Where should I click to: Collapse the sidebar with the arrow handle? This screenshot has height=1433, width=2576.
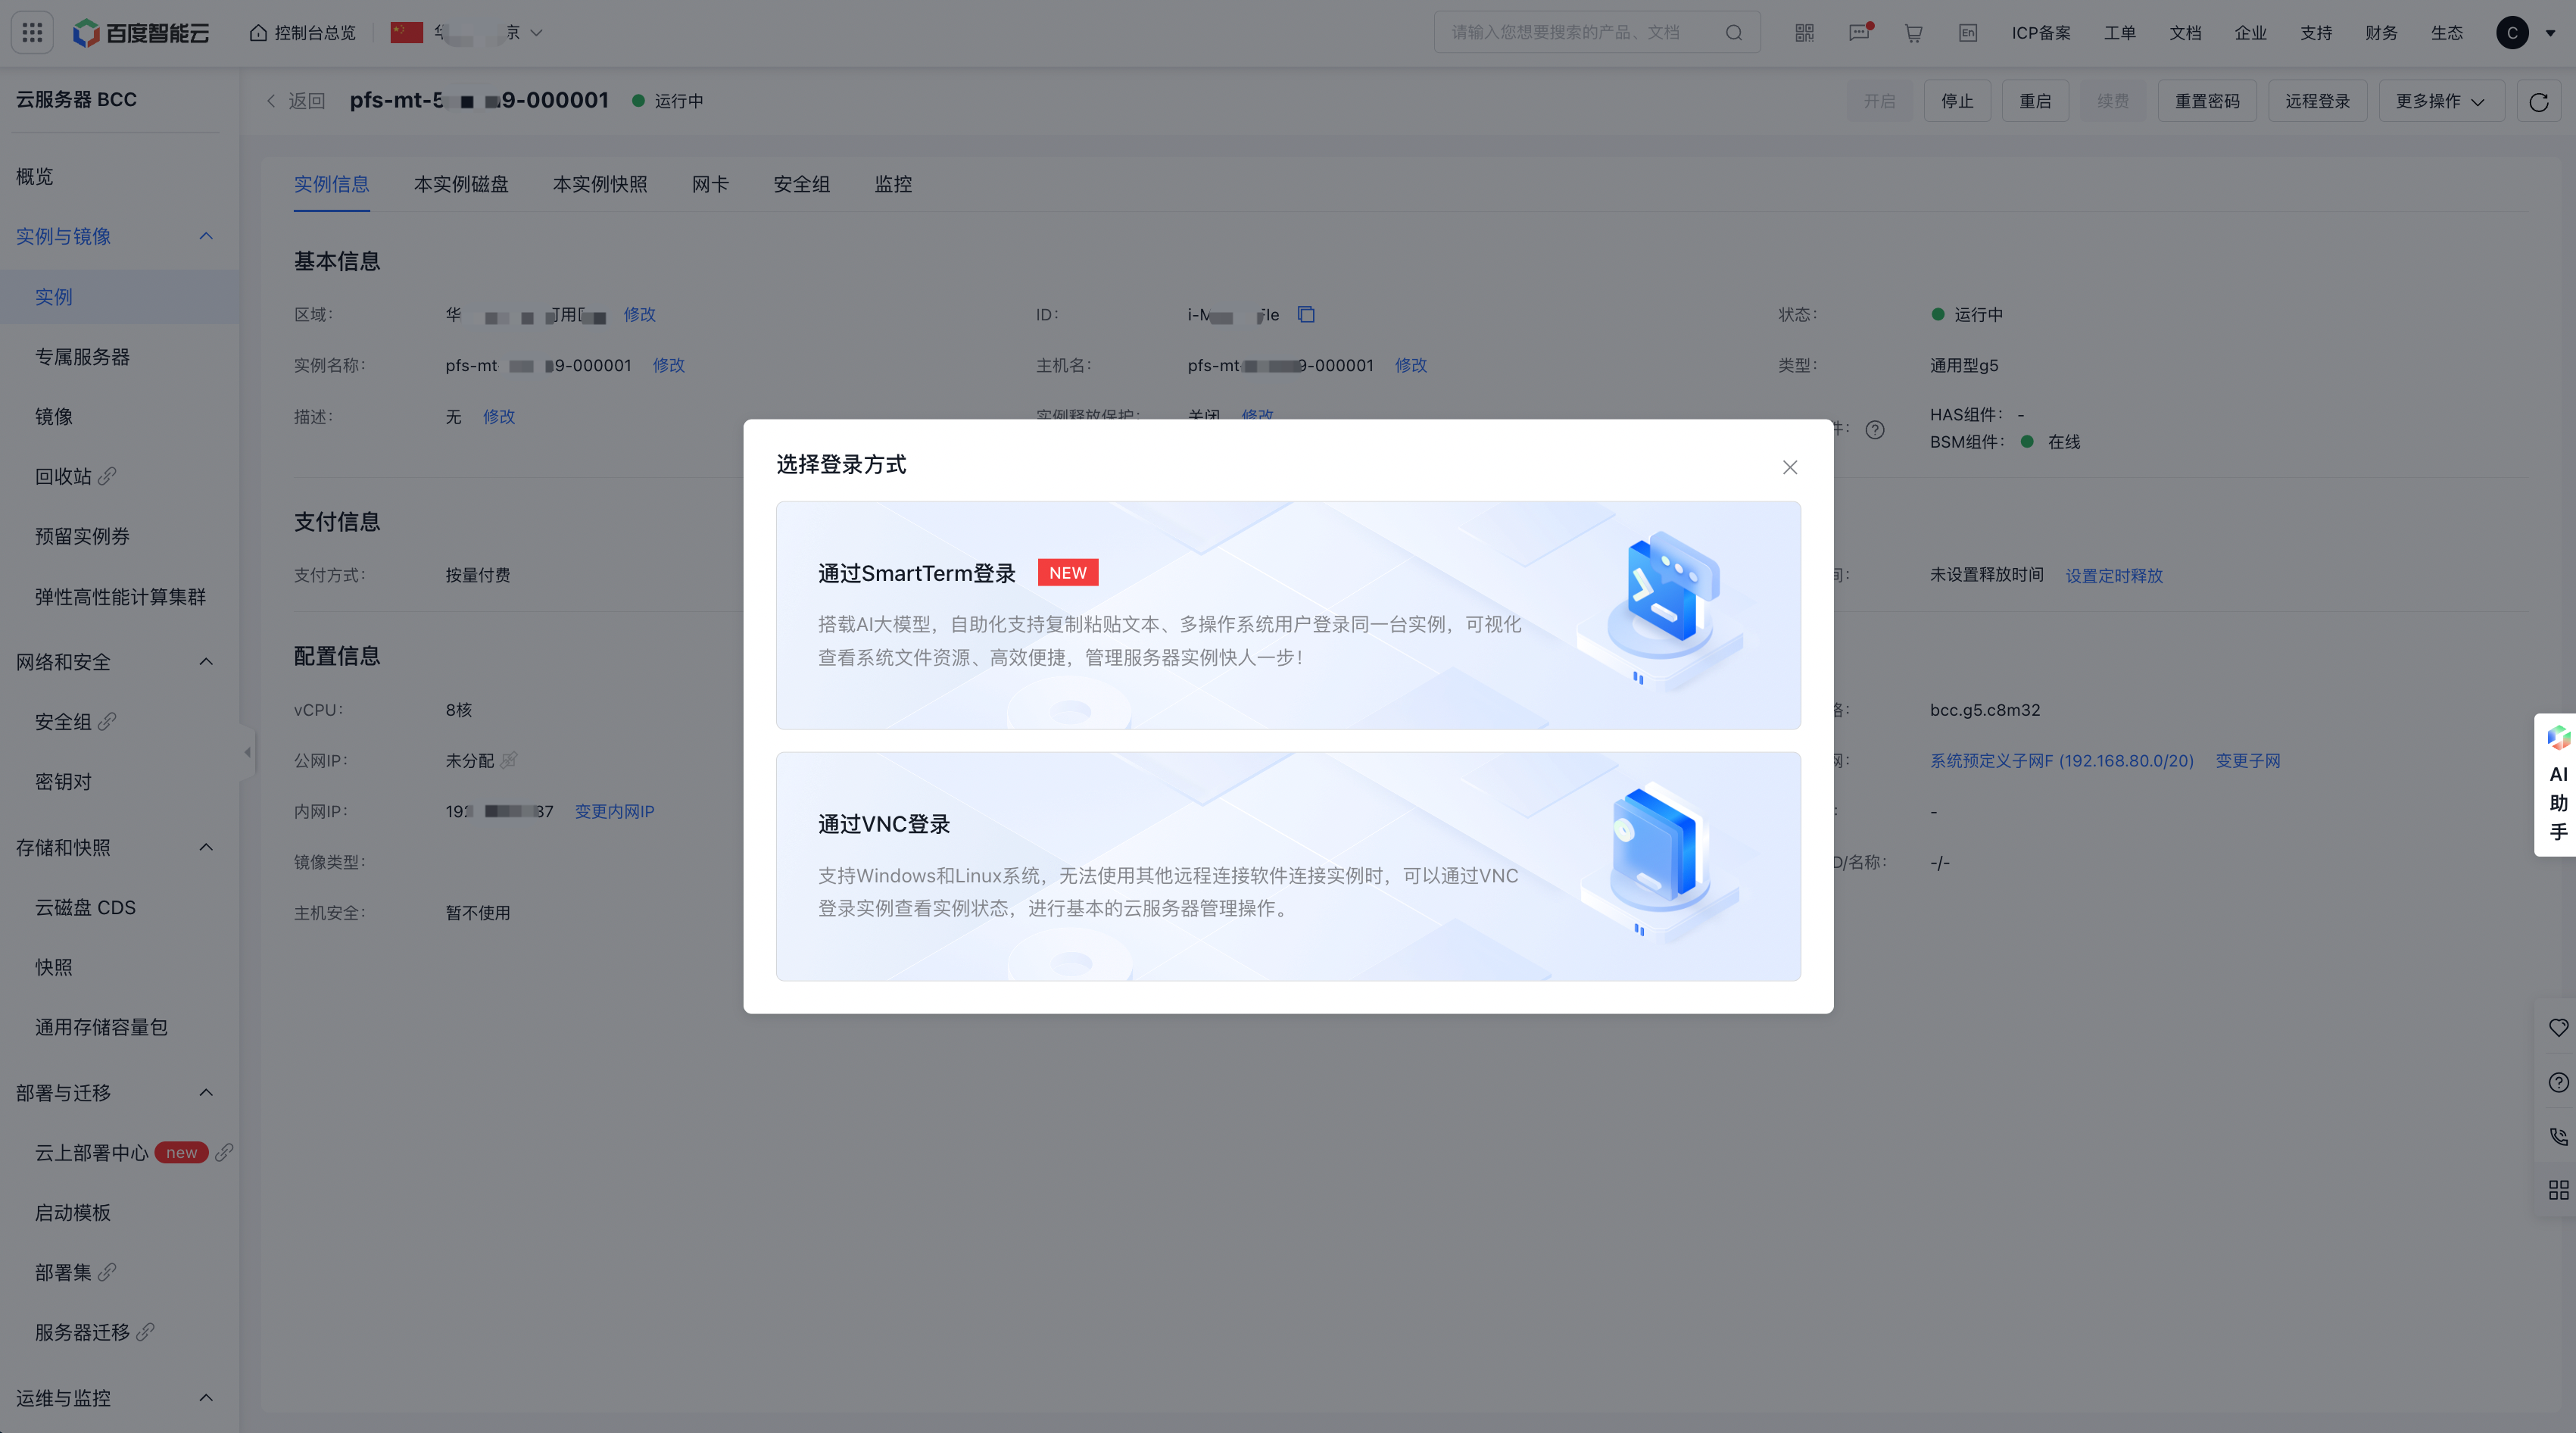point(247,752)
